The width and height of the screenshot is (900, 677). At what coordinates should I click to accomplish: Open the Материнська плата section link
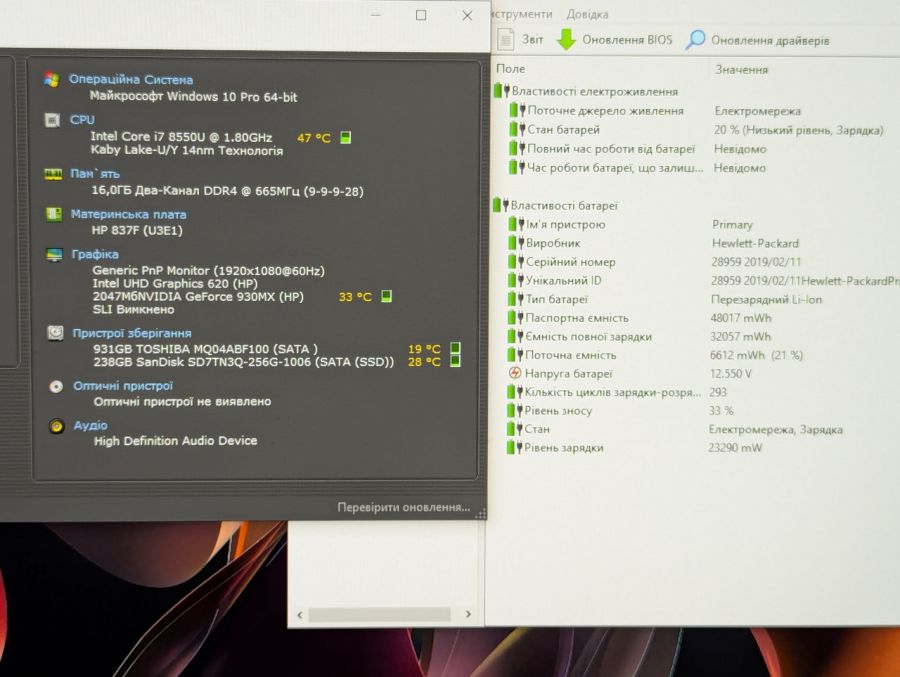coord(129,214)
